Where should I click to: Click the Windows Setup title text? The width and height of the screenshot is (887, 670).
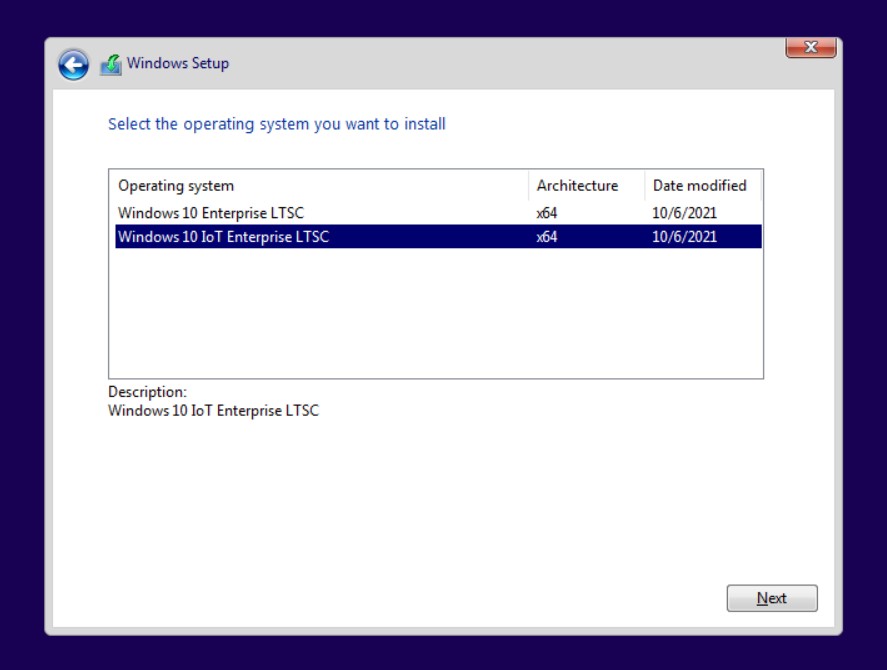pos(178,63)
